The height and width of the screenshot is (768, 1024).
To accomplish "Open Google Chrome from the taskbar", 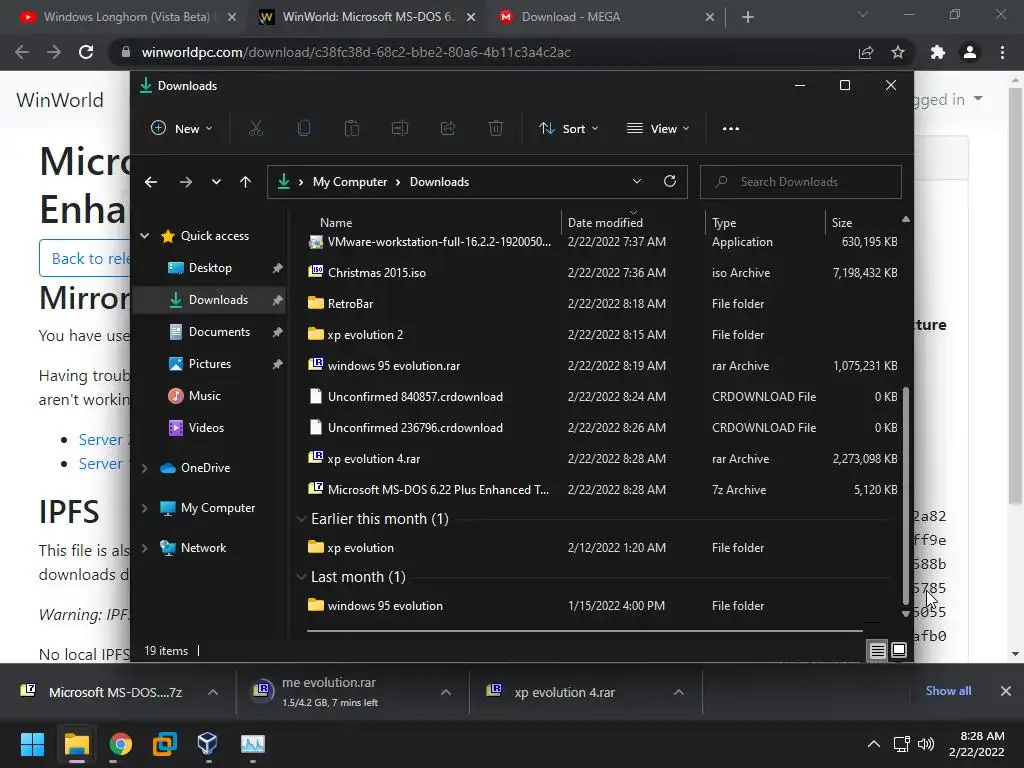I will (x=121, y=744).
